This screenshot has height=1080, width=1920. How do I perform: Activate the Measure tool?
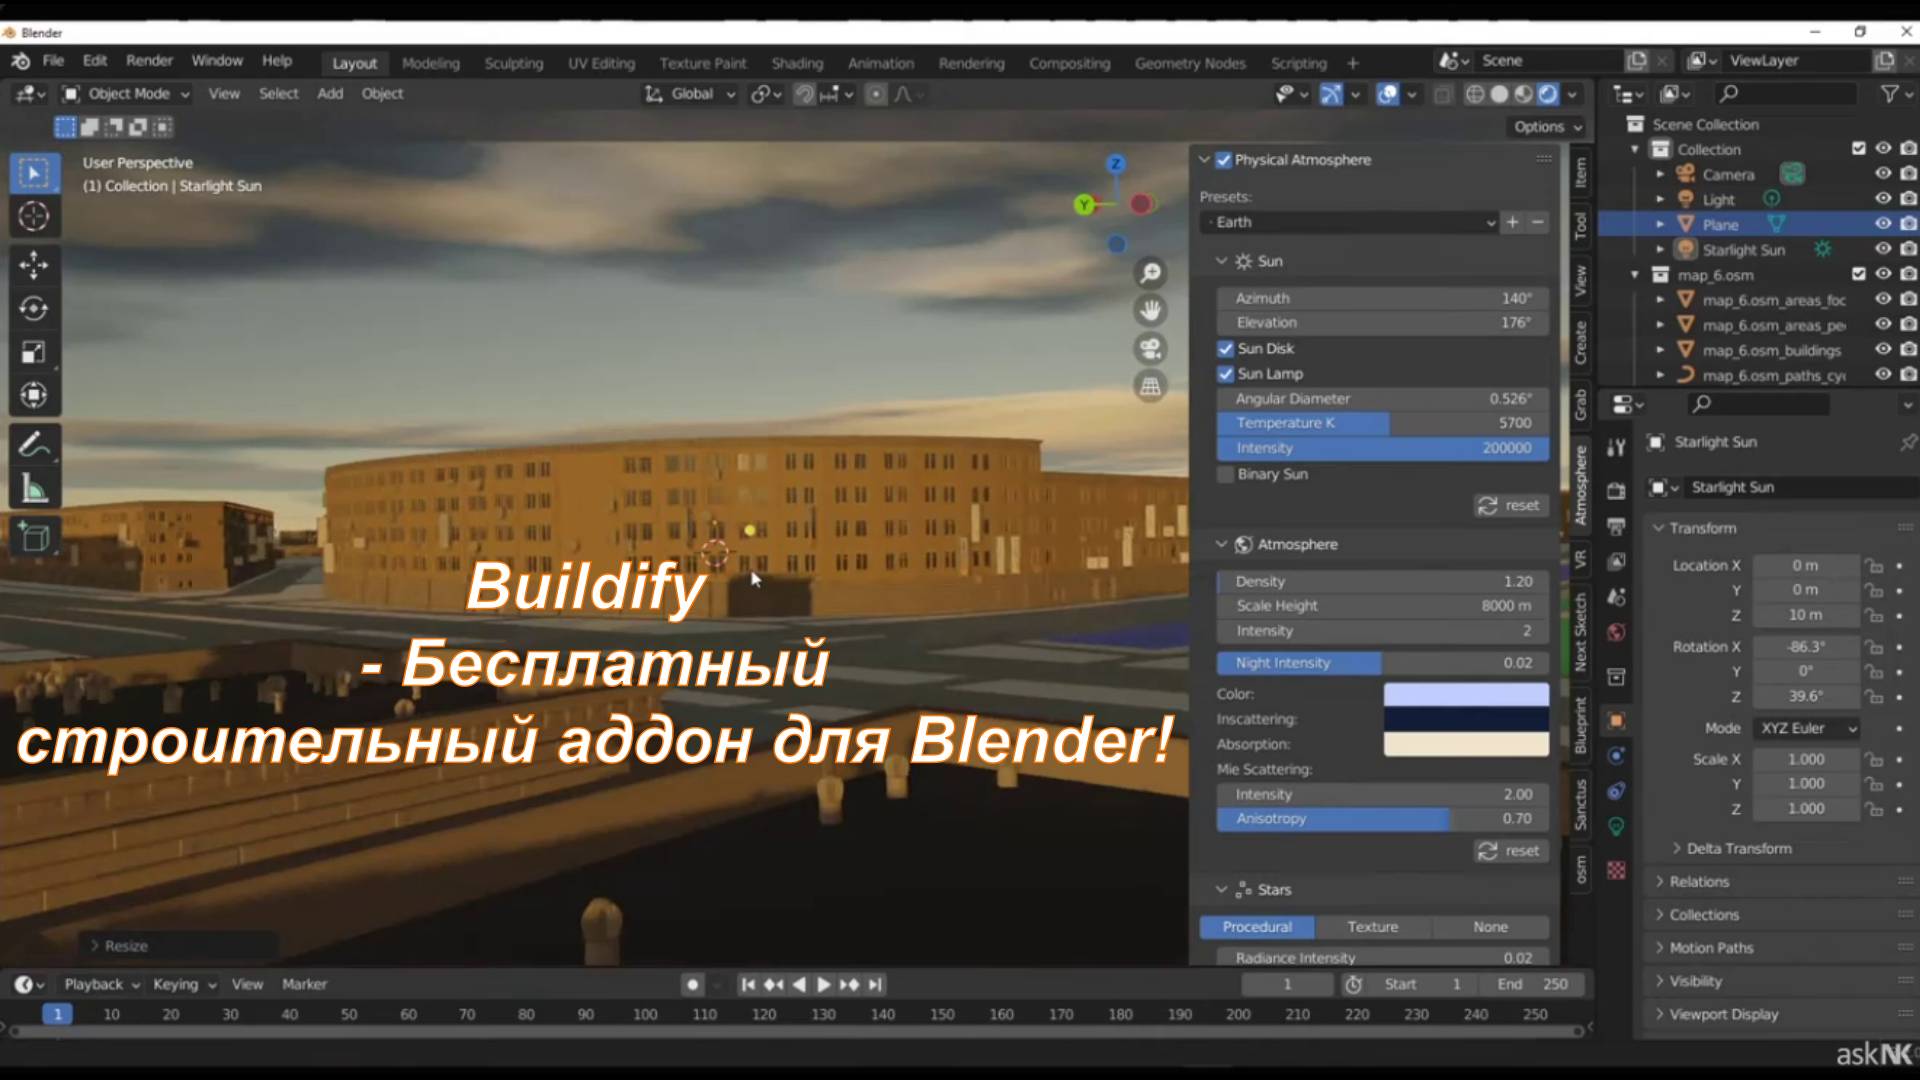tap(33, 489)
